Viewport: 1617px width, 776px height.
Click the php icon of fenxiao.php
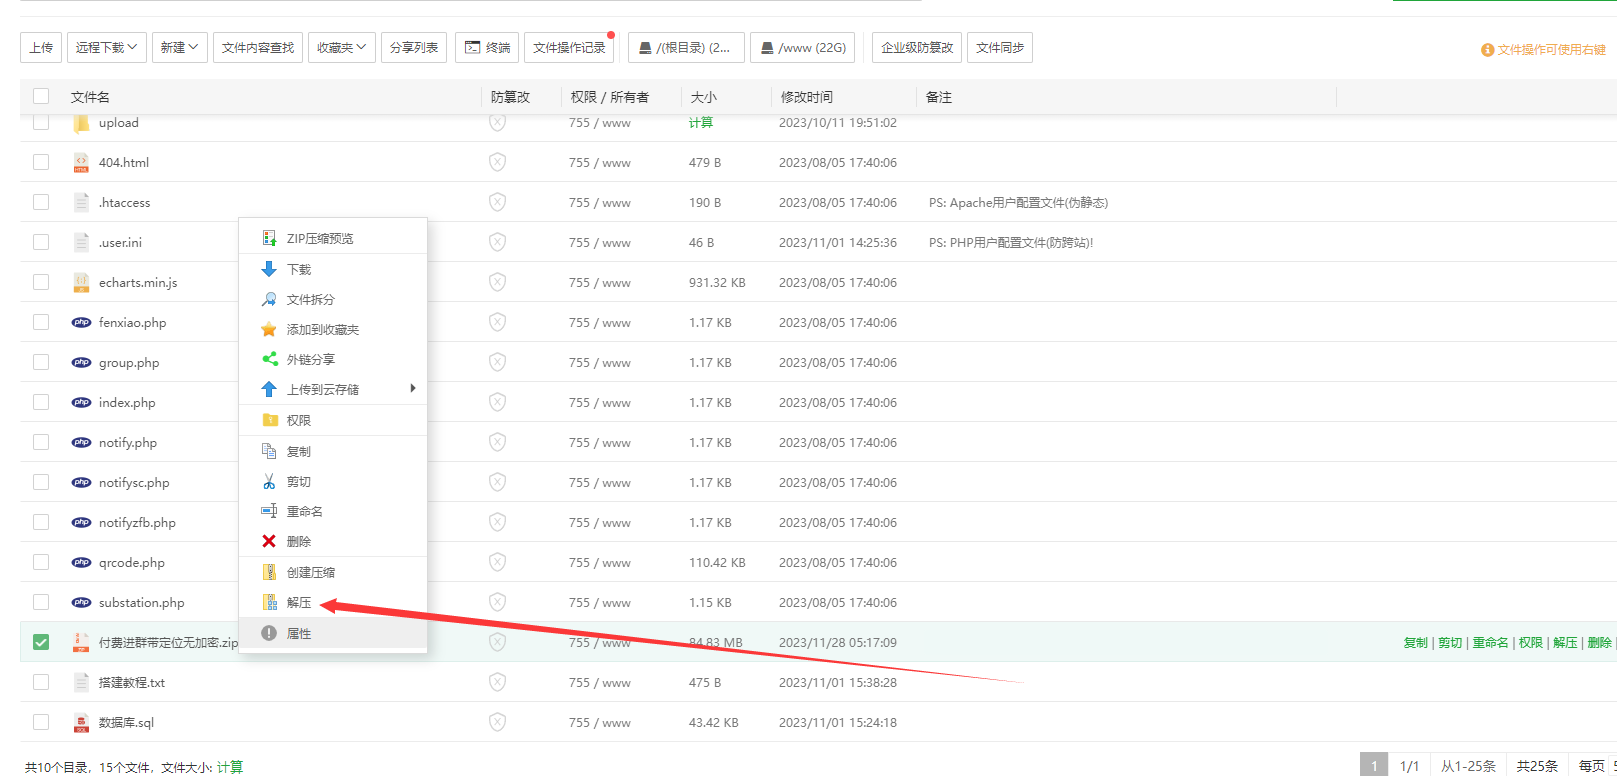click(x=82, y=322)
